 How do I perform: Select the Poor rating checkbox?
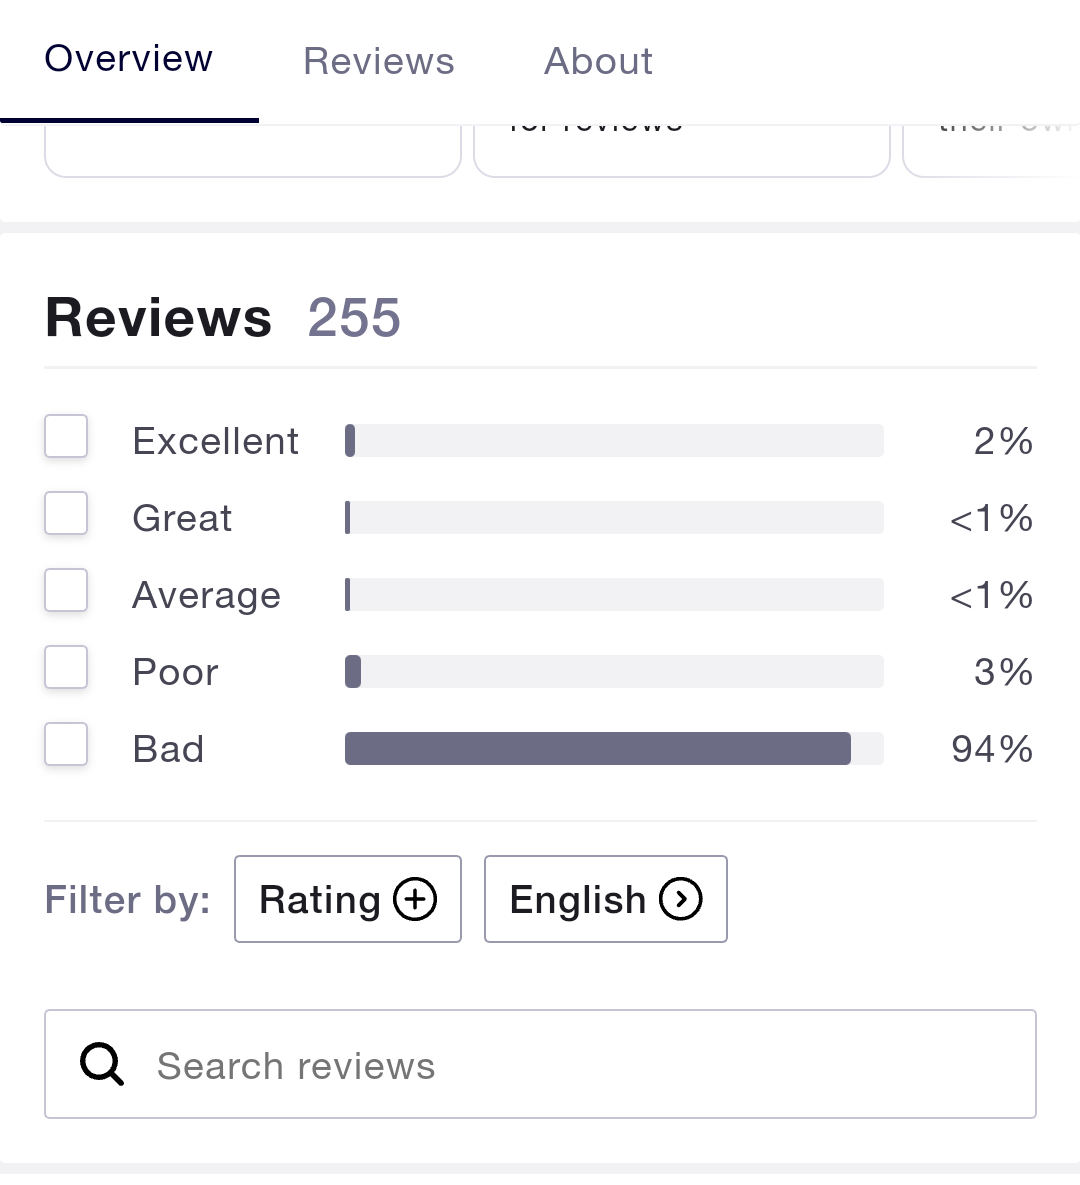coord(66,668)
